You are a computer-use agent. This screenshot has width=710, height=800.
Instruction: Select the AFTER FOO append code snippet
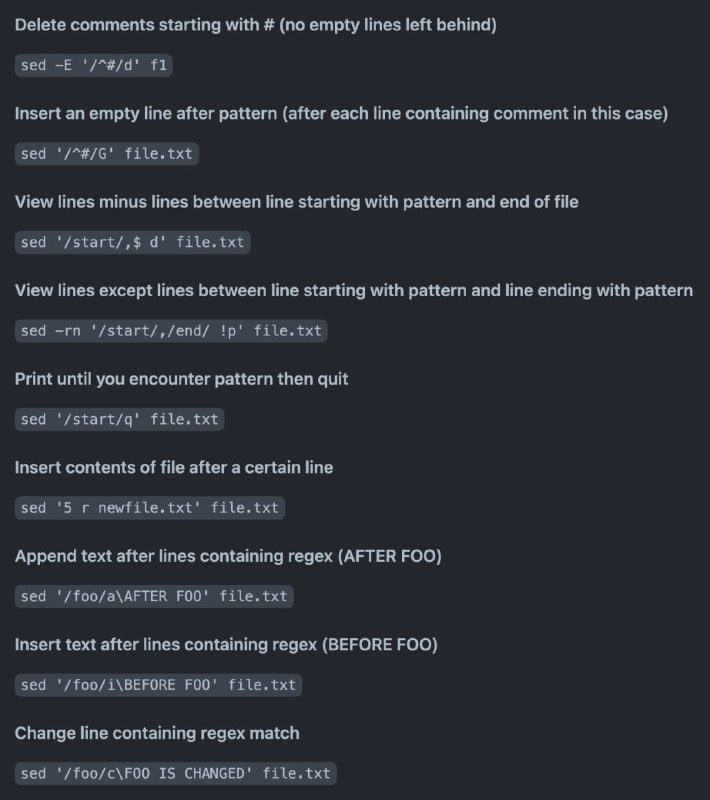[x=154, y=596]
